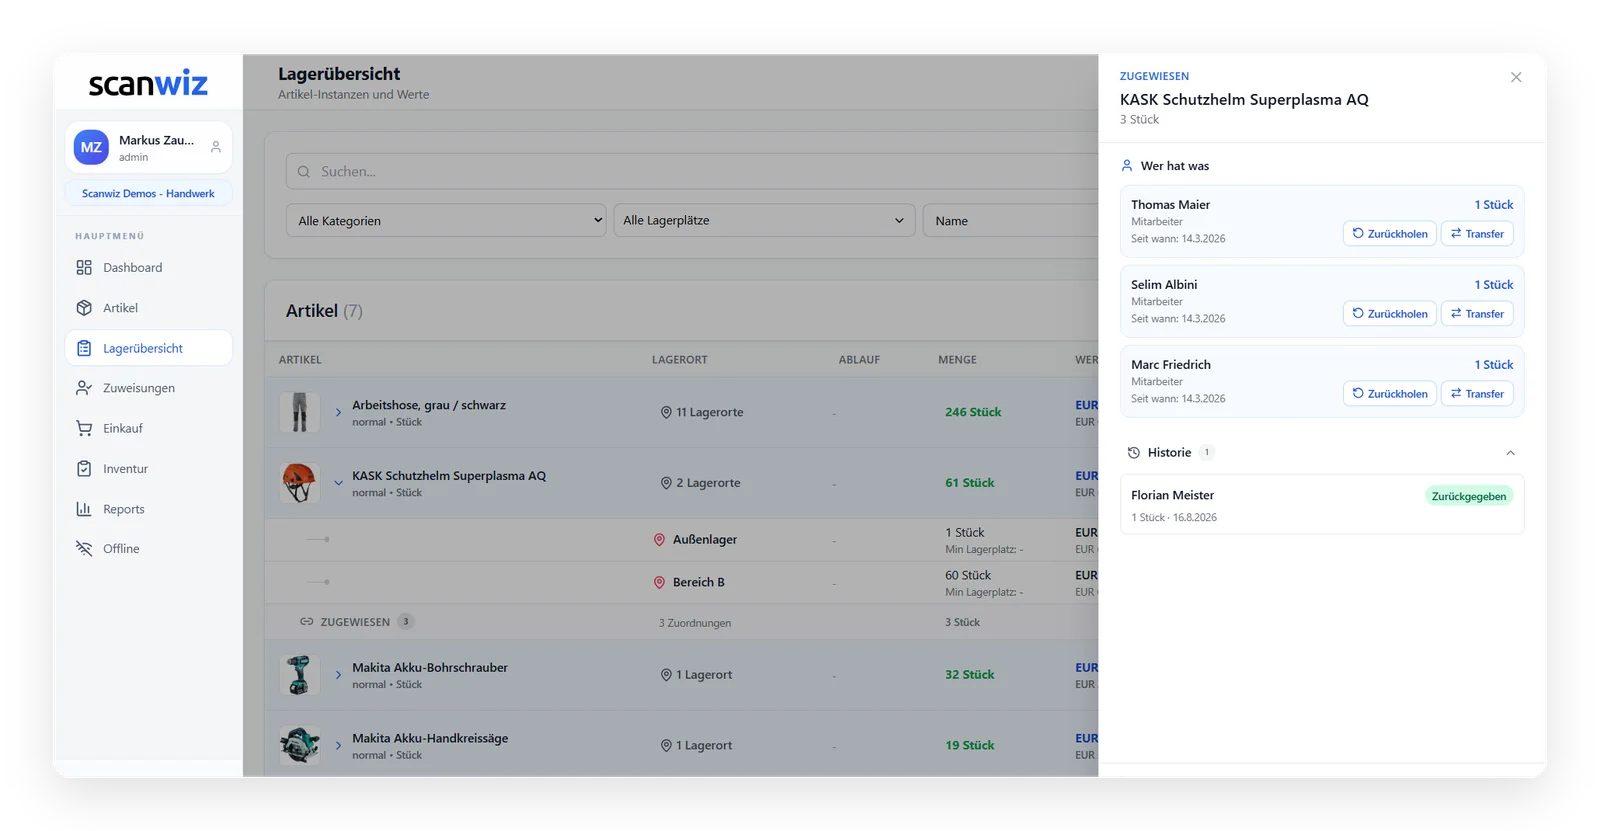
Task: Click the red pin icon for Außenlager
Action: point(659,539)
